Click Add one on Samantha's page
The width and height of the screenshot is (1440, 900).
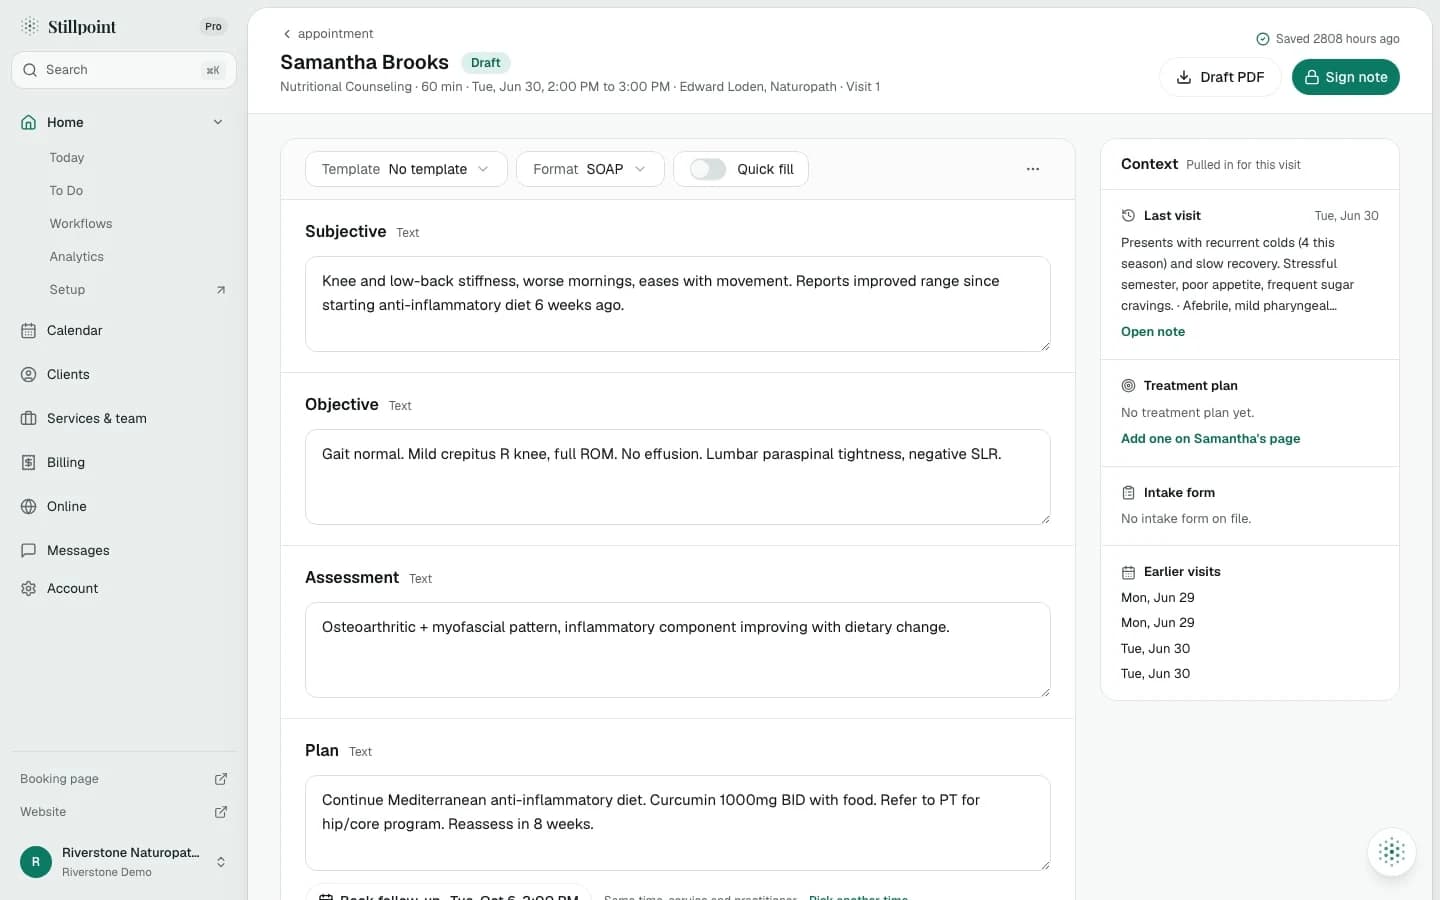pyautogui.click(x=1211, y=439)
